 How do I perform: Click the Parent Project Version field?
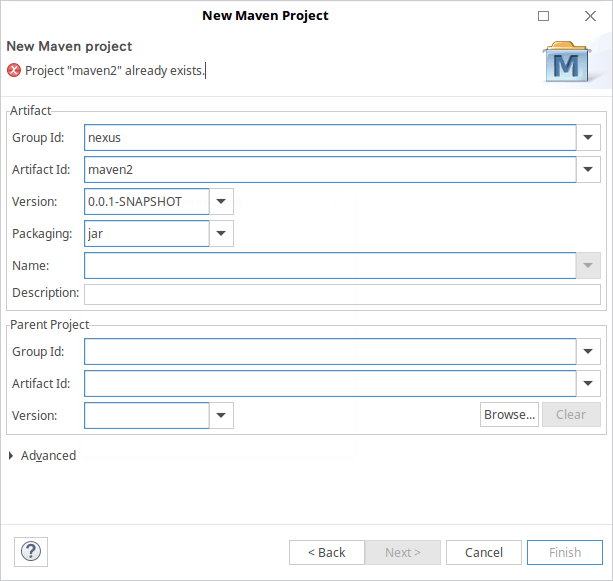147,415
